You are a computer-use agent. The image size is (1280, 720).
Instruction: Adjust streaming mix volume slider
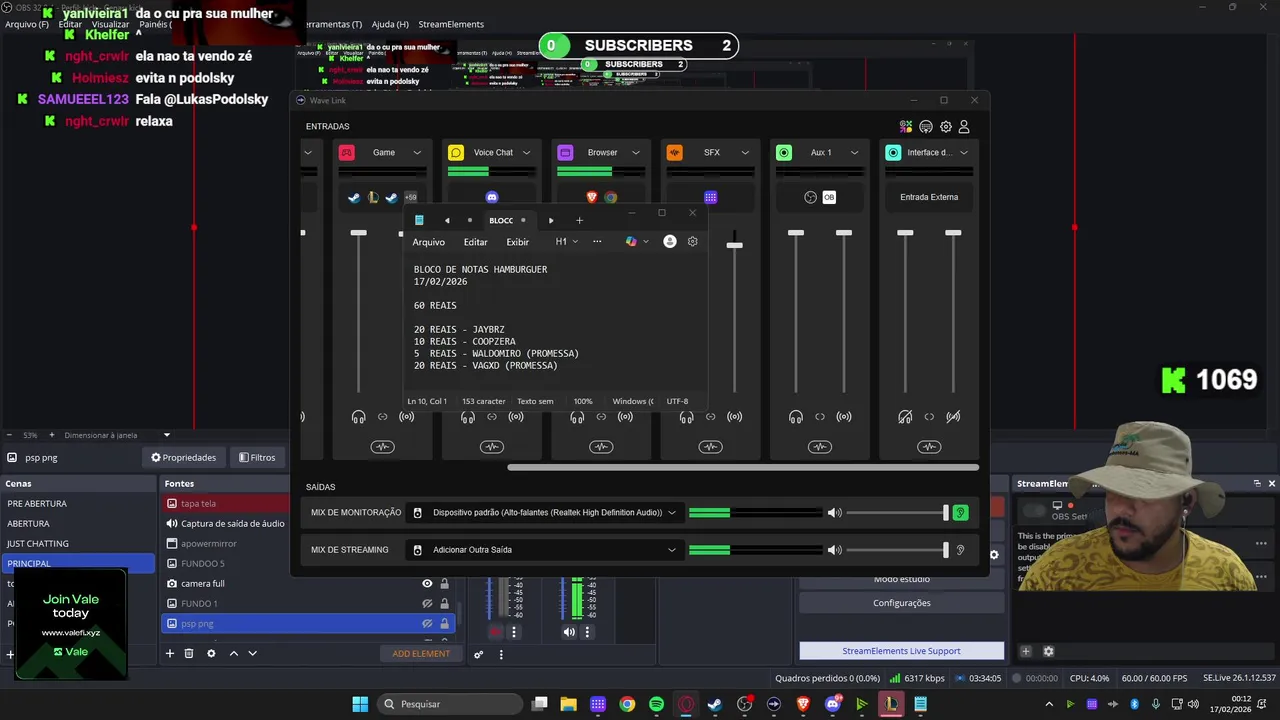[x=945, y=550]
